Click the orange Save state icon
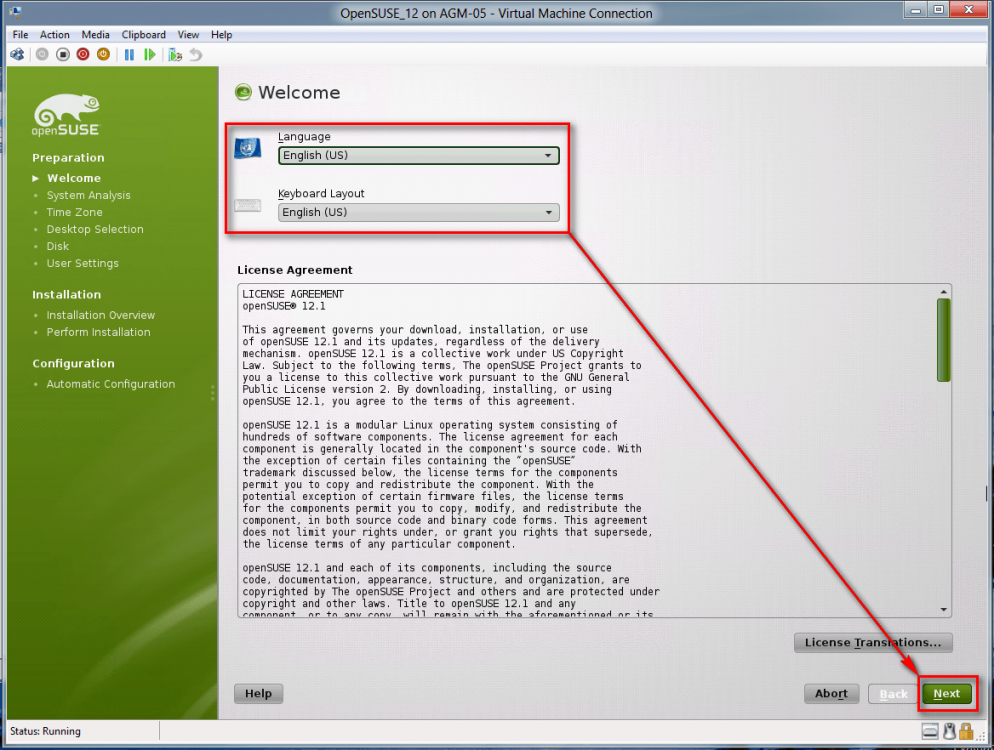This screenshot has height=750, width=994. tap(103, 55)
